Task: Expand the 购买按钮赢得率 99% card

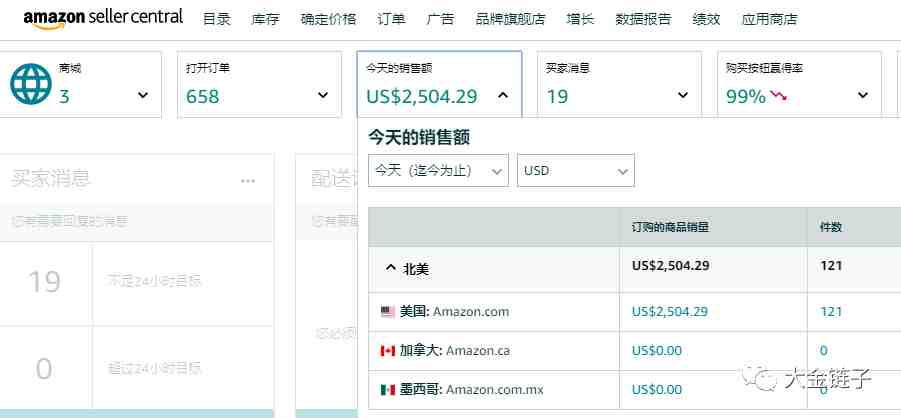Action: tap(863, 95)
